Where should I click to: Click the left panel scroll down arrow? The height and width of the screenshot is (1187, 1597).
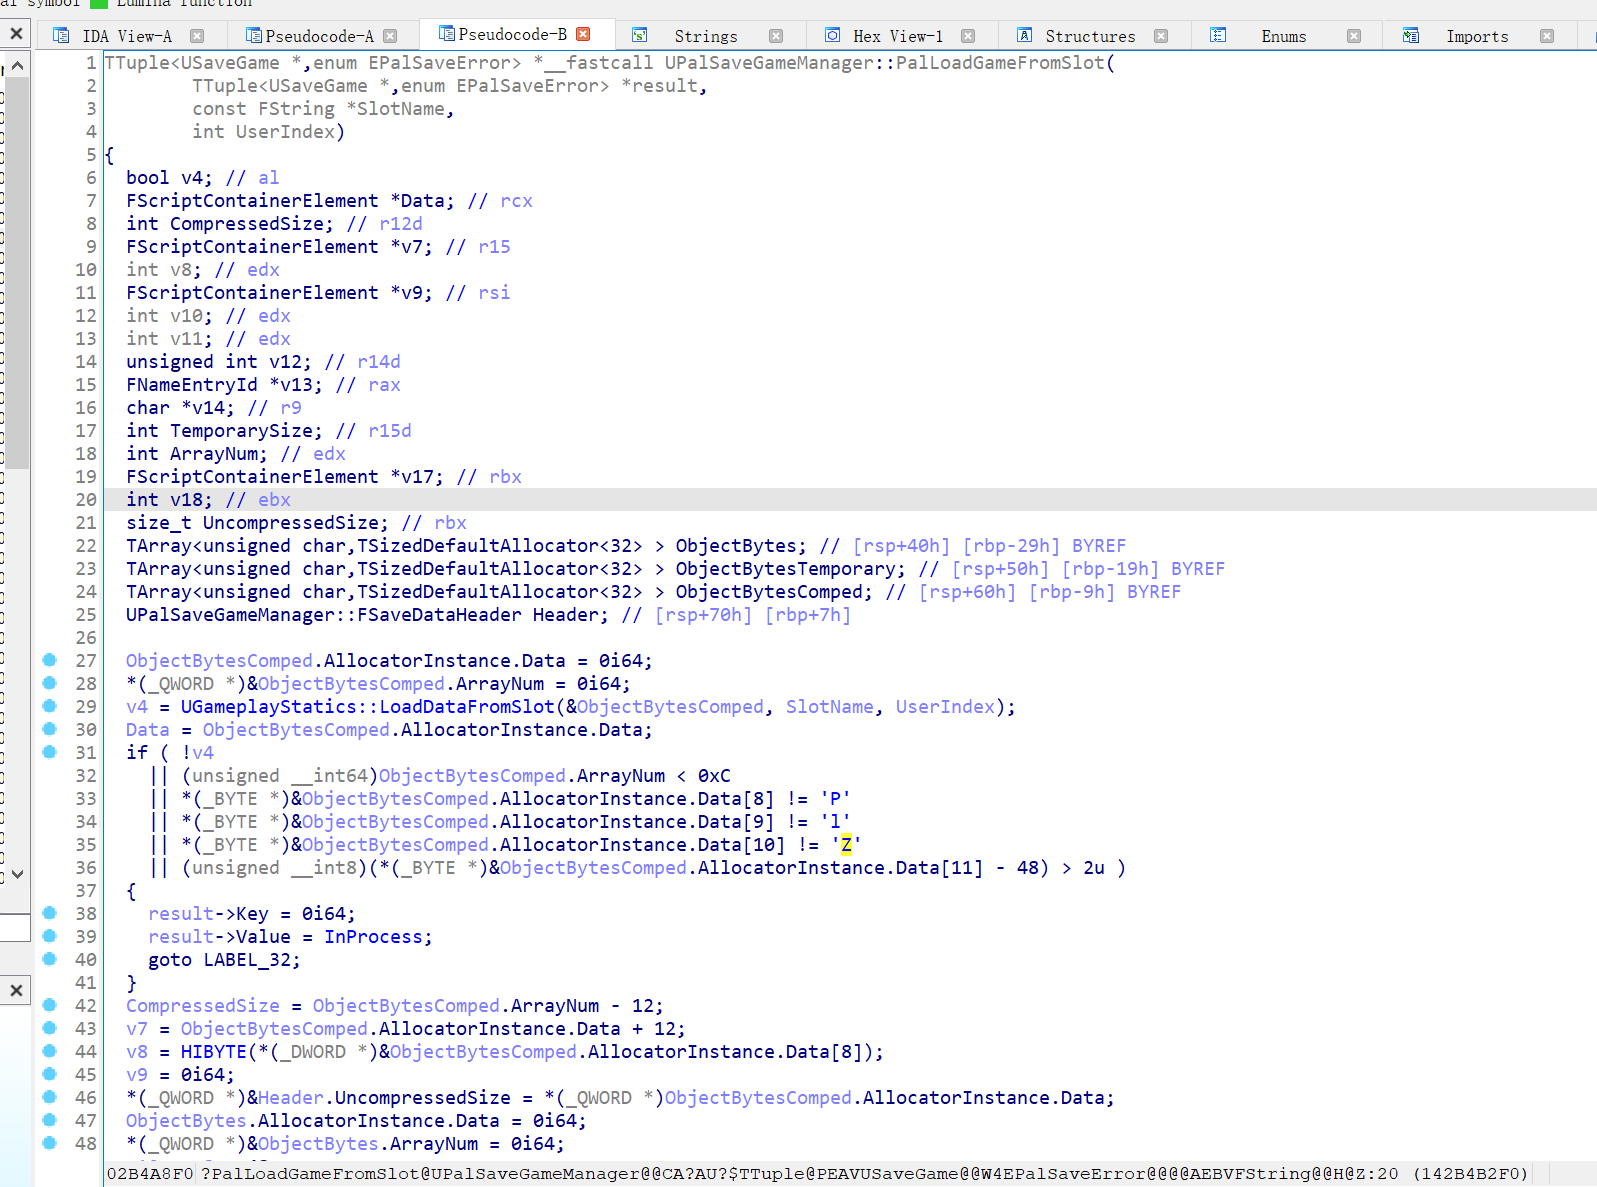coord(17,874)
